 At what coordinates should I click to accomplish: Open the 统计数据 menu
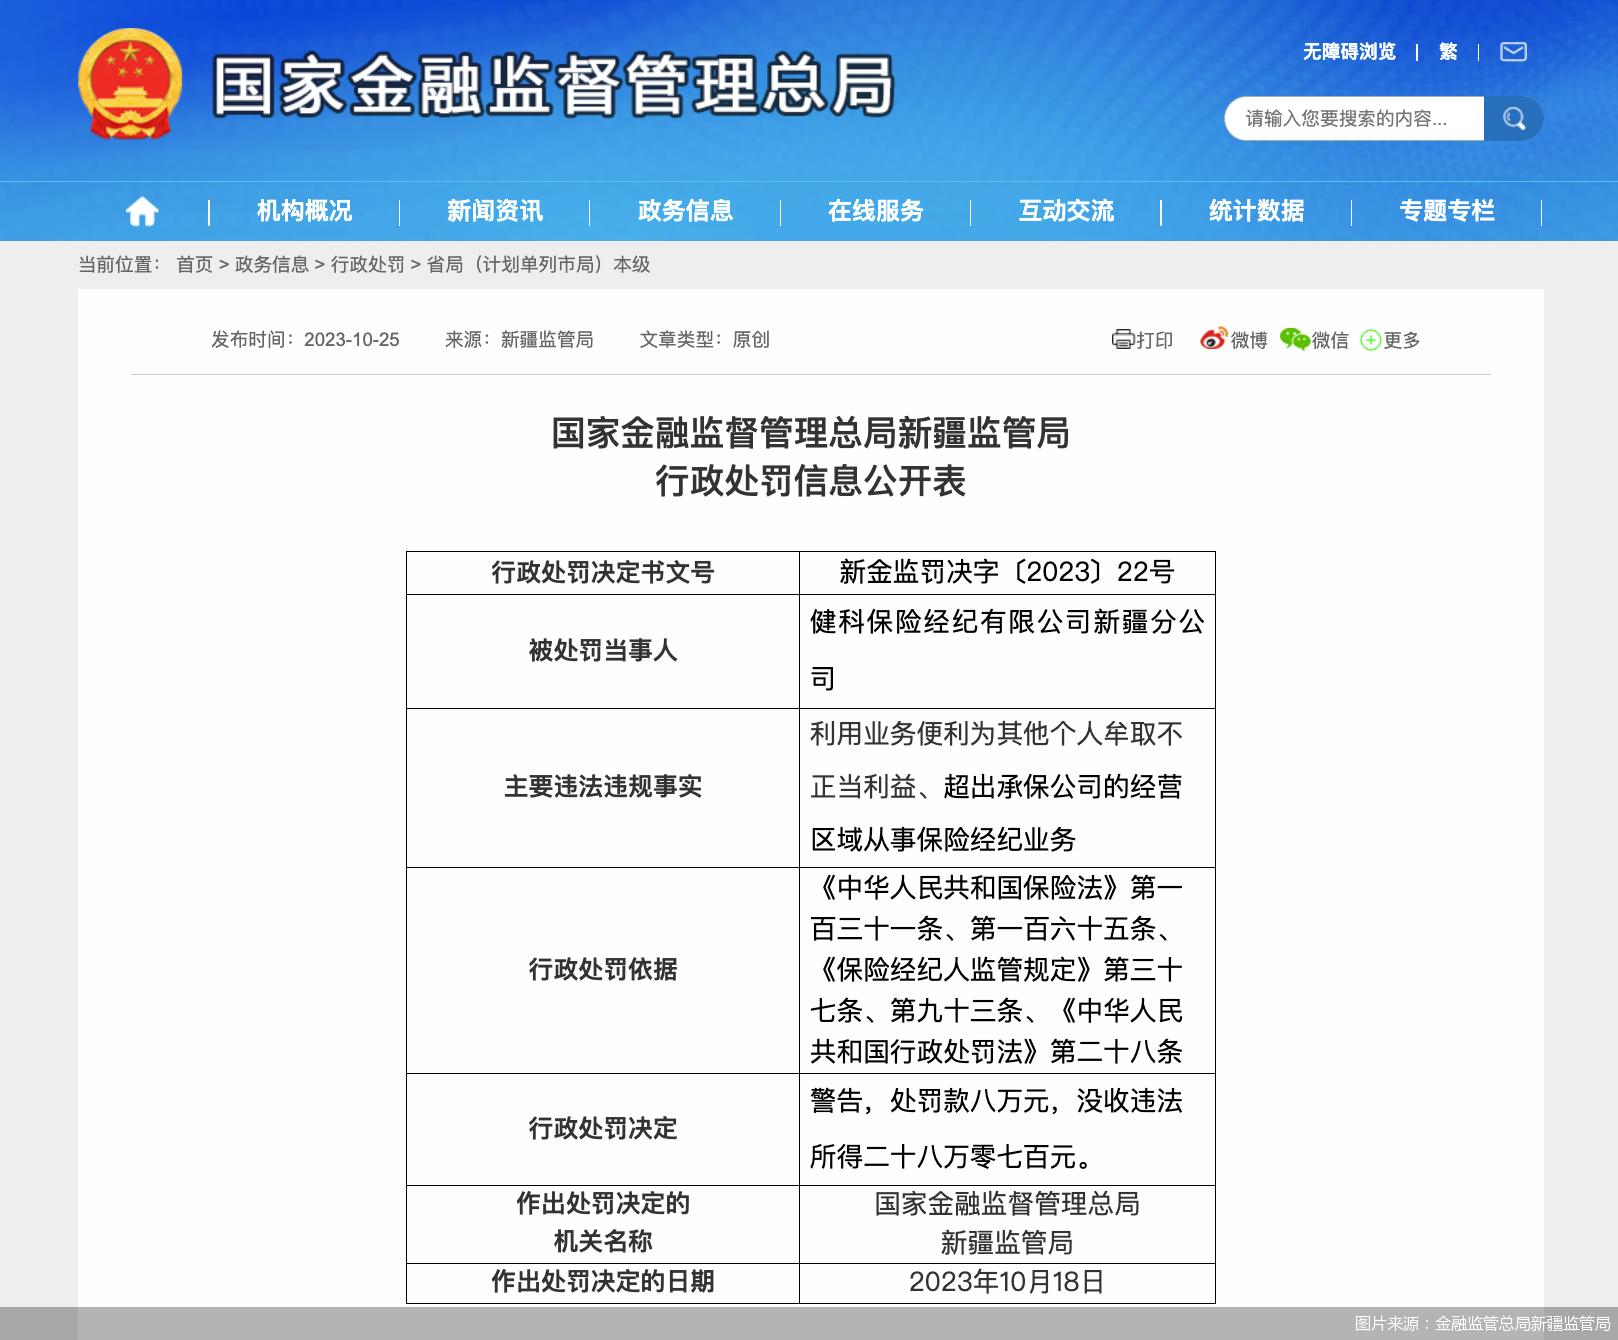pyautogui.click(x=1256, y=211)
